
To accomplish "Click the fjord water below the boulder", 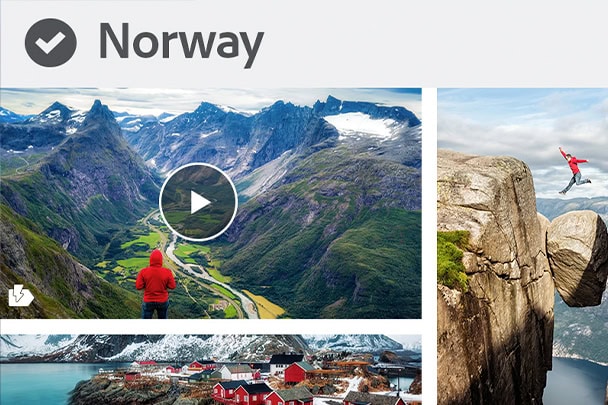I will pyautogui.click(x=578, y=382).
